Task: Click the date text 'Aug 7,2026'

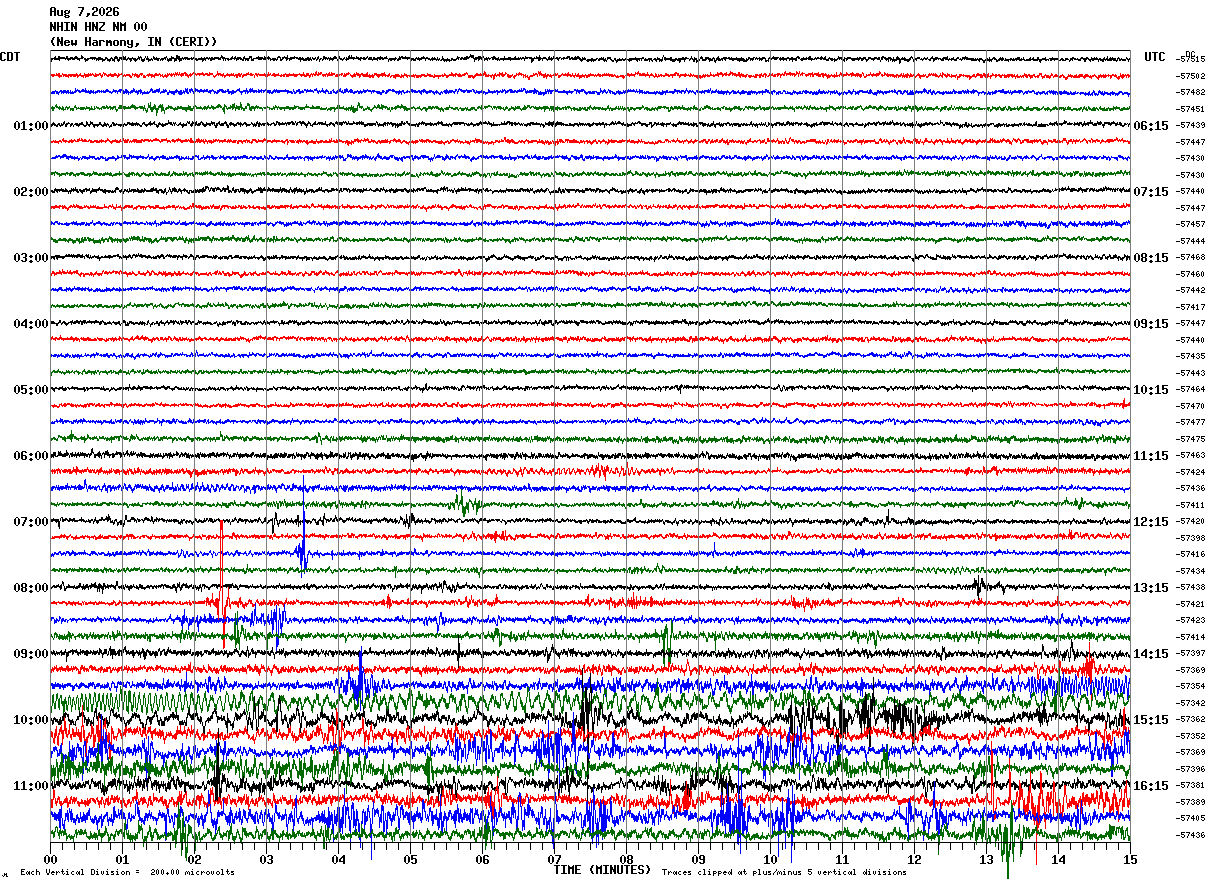Action: 84,12
